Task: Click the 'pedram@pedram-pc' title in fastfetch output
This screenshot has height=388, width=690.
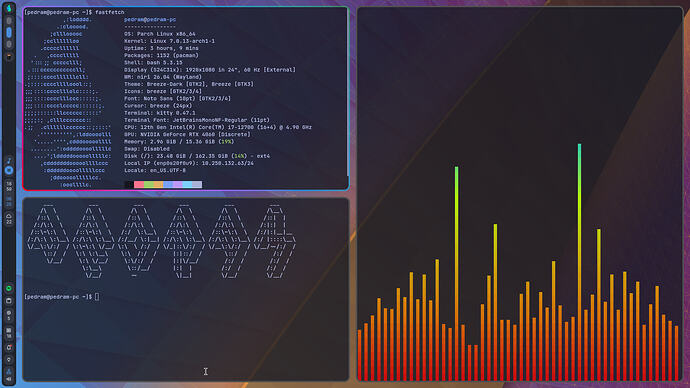Action: [x=150, y=19]
